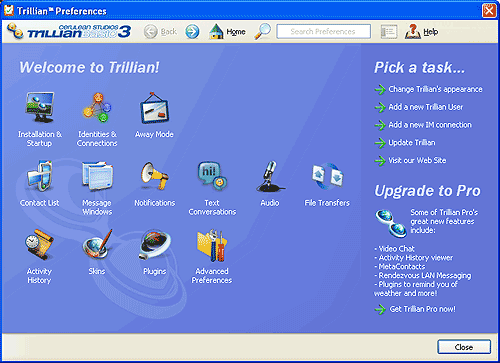This screenshot has height=363, width=500.
Task: Click the Text Conversations label
Action: [212, 207]
